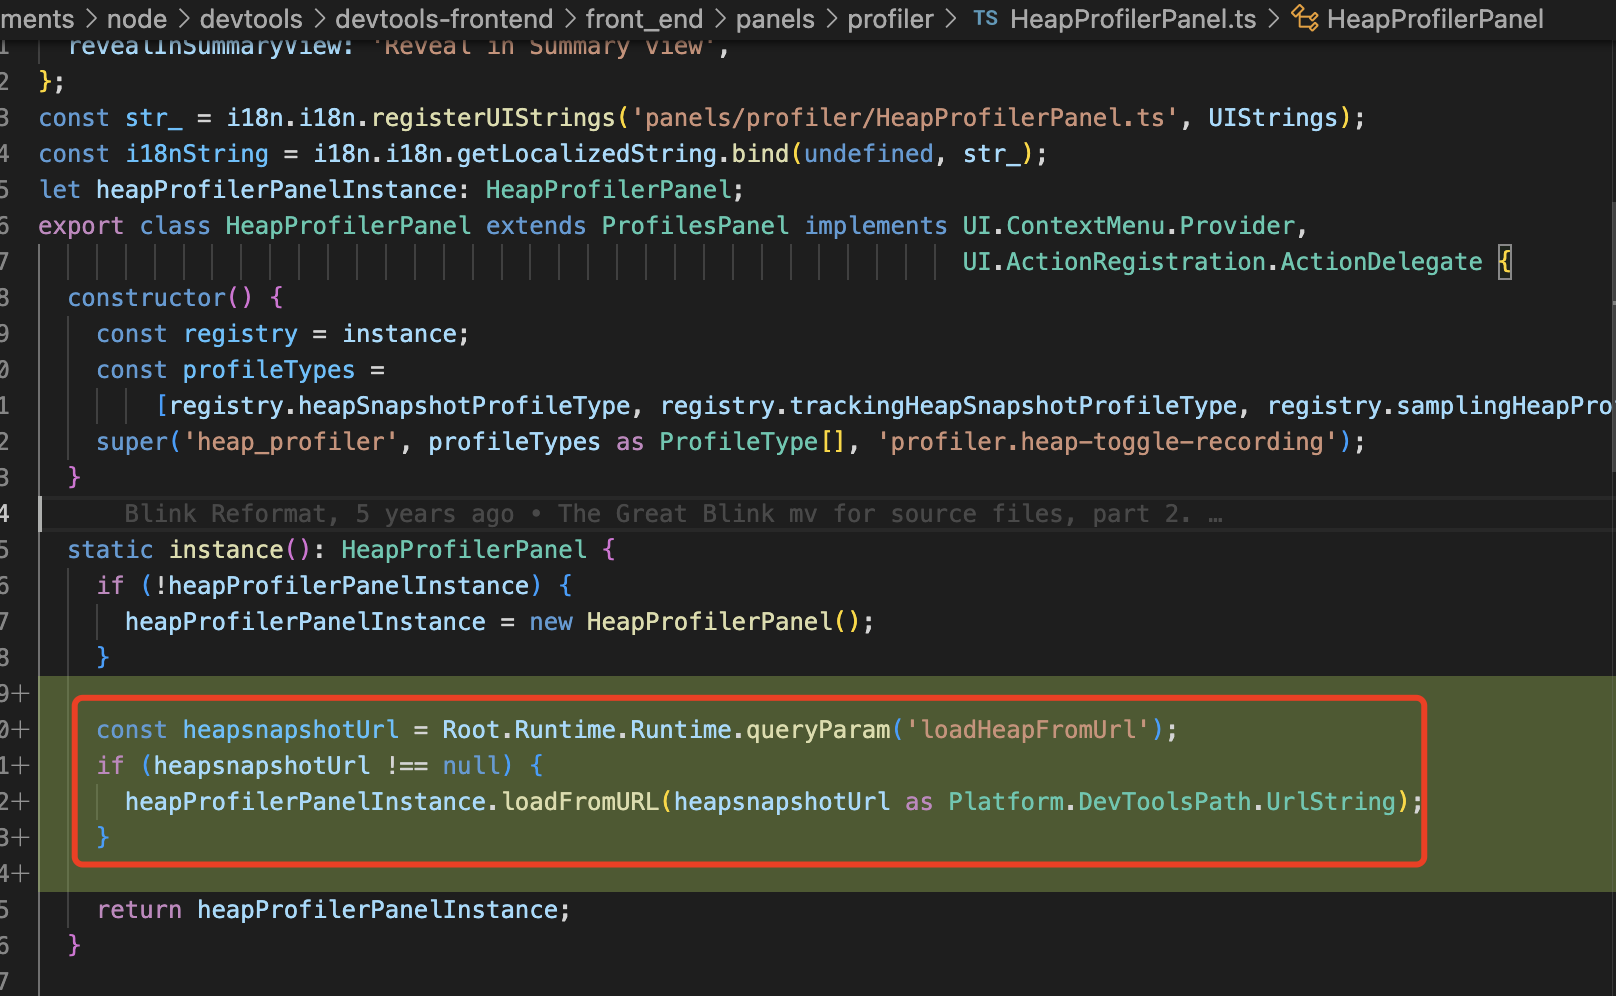1616x996 pixels.
Task: Click the devtools breadcrumb entry
Action: coord(250,18)
